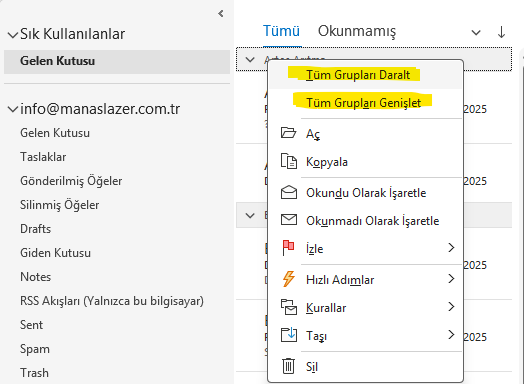524x384 pixels.
Task: Click the red flag İzle icon
Action: (288, 248)
